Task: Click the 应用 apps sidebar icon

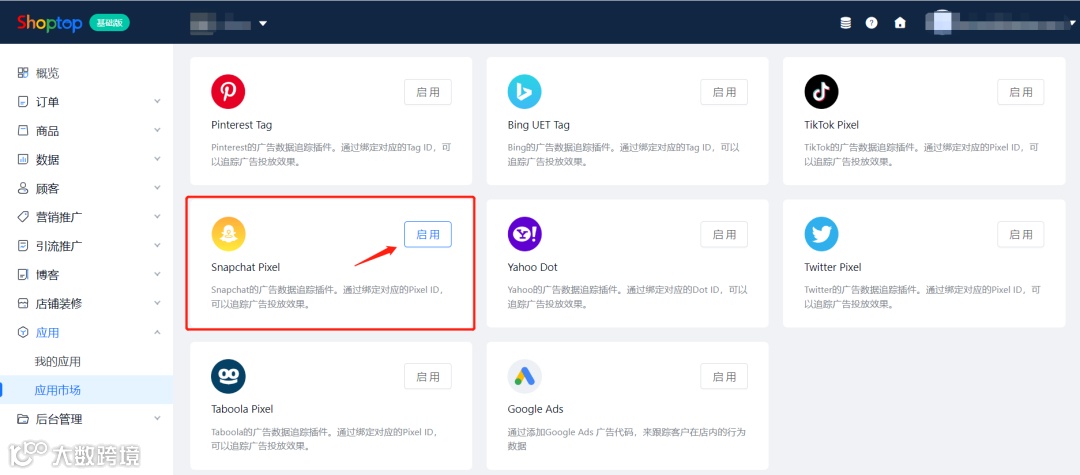Action: pyautogui.click(x=23, y=332)
